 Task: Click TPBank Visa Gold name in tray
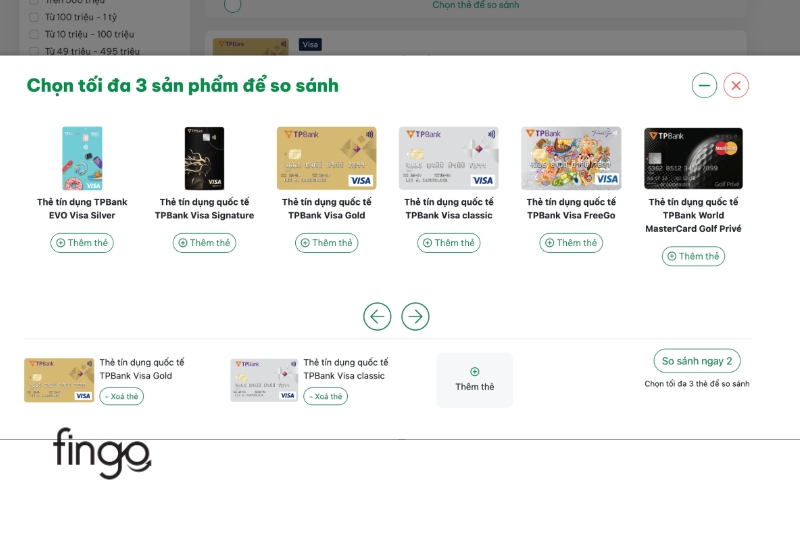tap(142, 369)
